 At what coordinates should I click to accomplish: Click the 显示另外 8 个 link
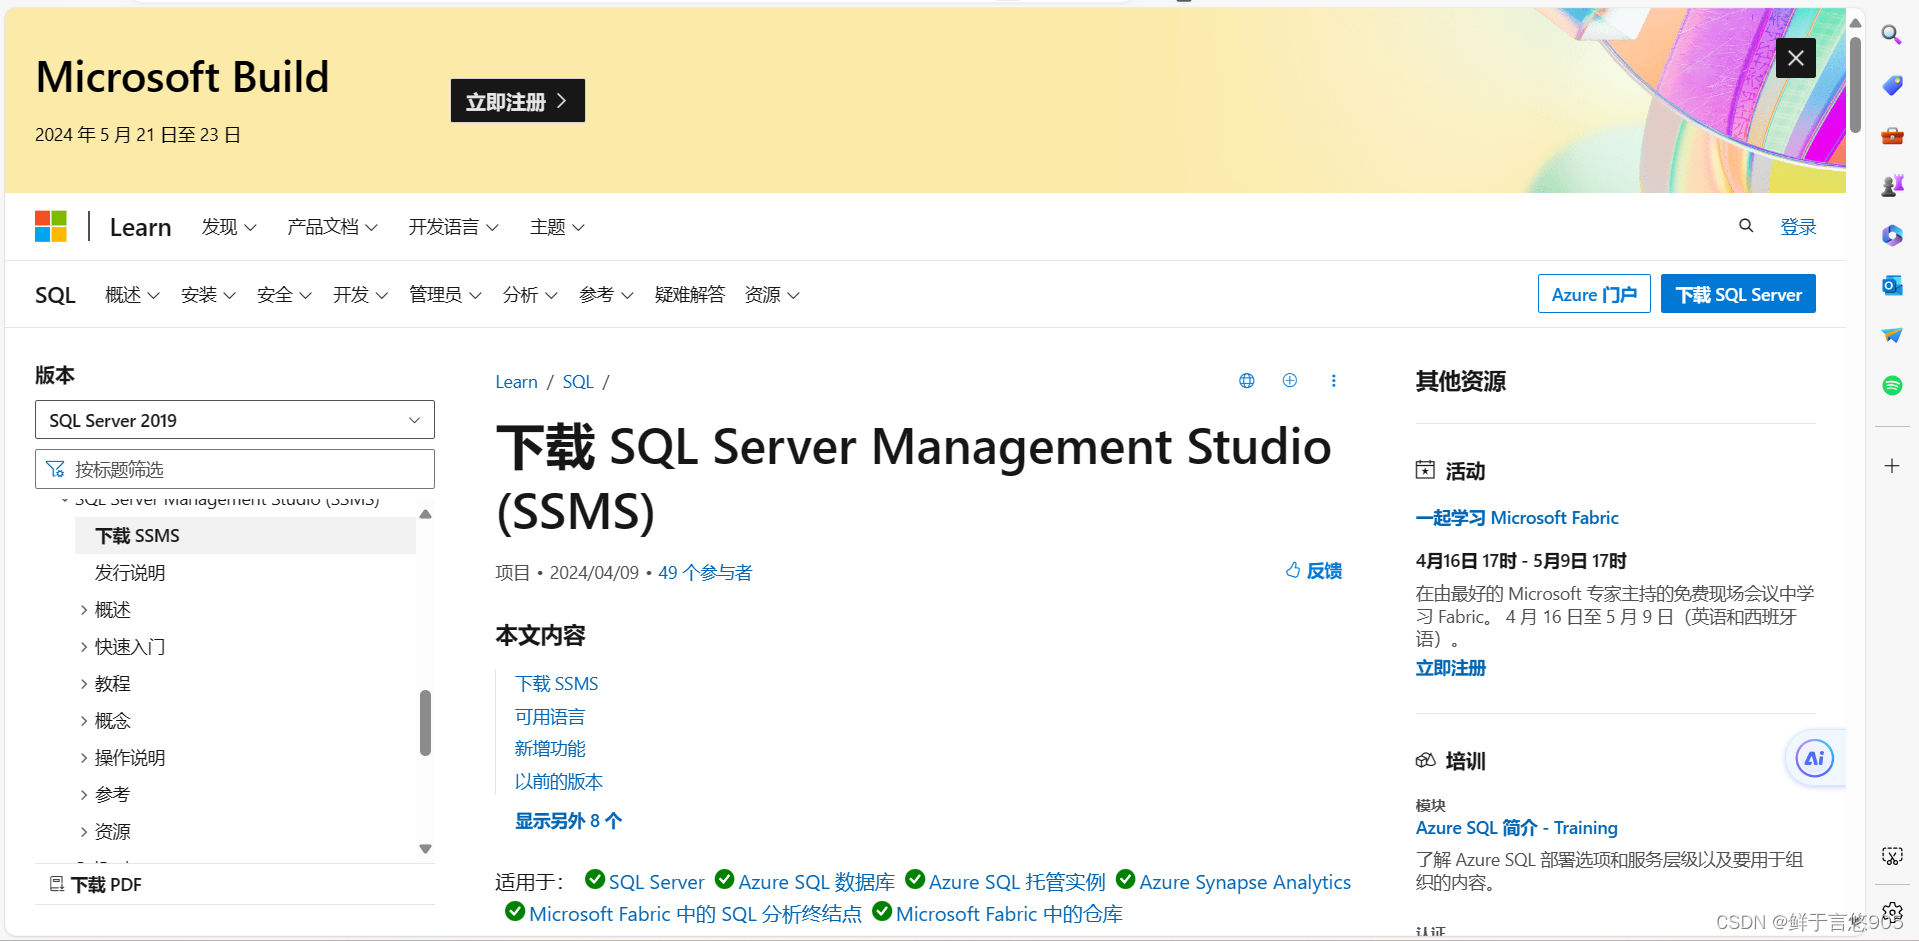pyautogui.click(x=568, y=820)
